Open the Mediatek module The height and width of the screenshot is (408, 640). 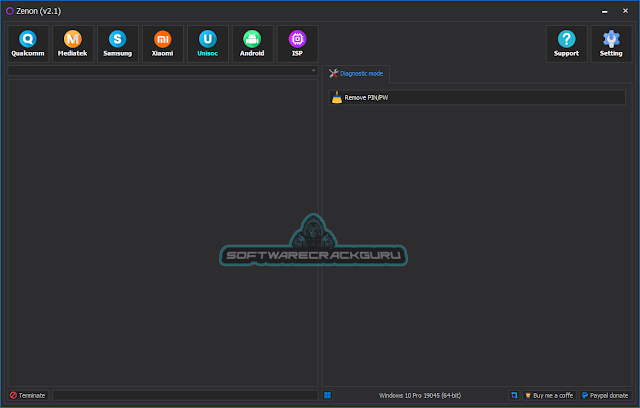click(x=73, y=44)
